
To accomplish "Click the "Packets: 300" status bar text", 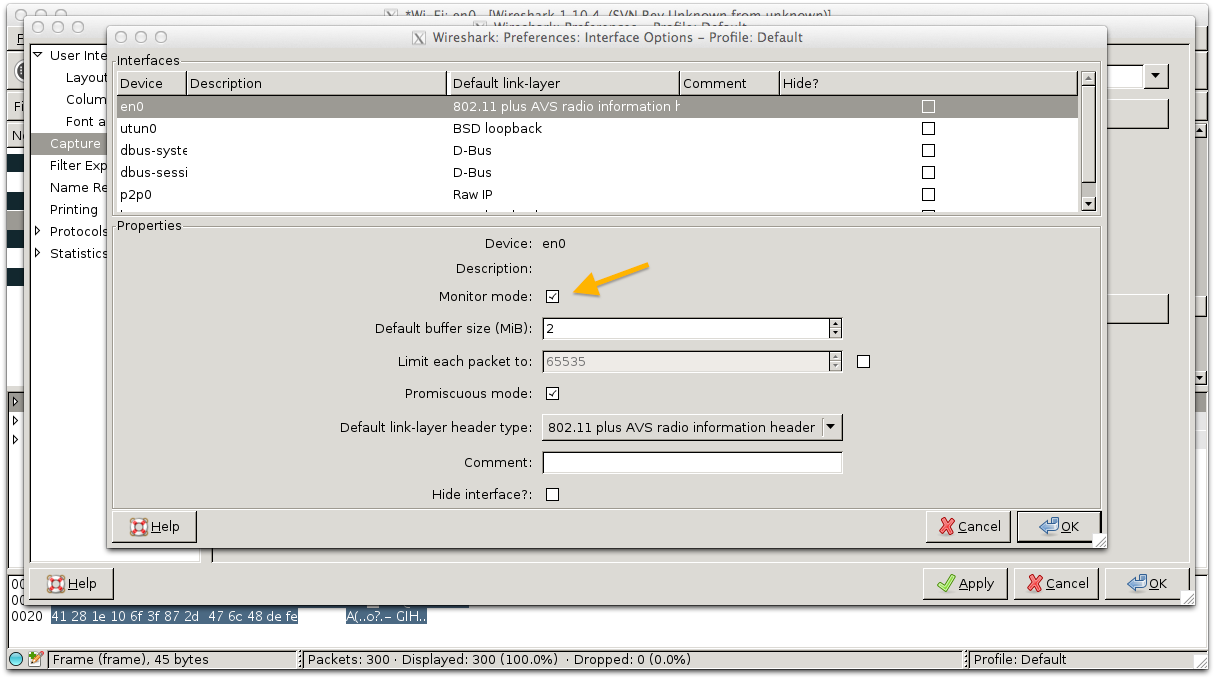I will [x=347, y=659].
